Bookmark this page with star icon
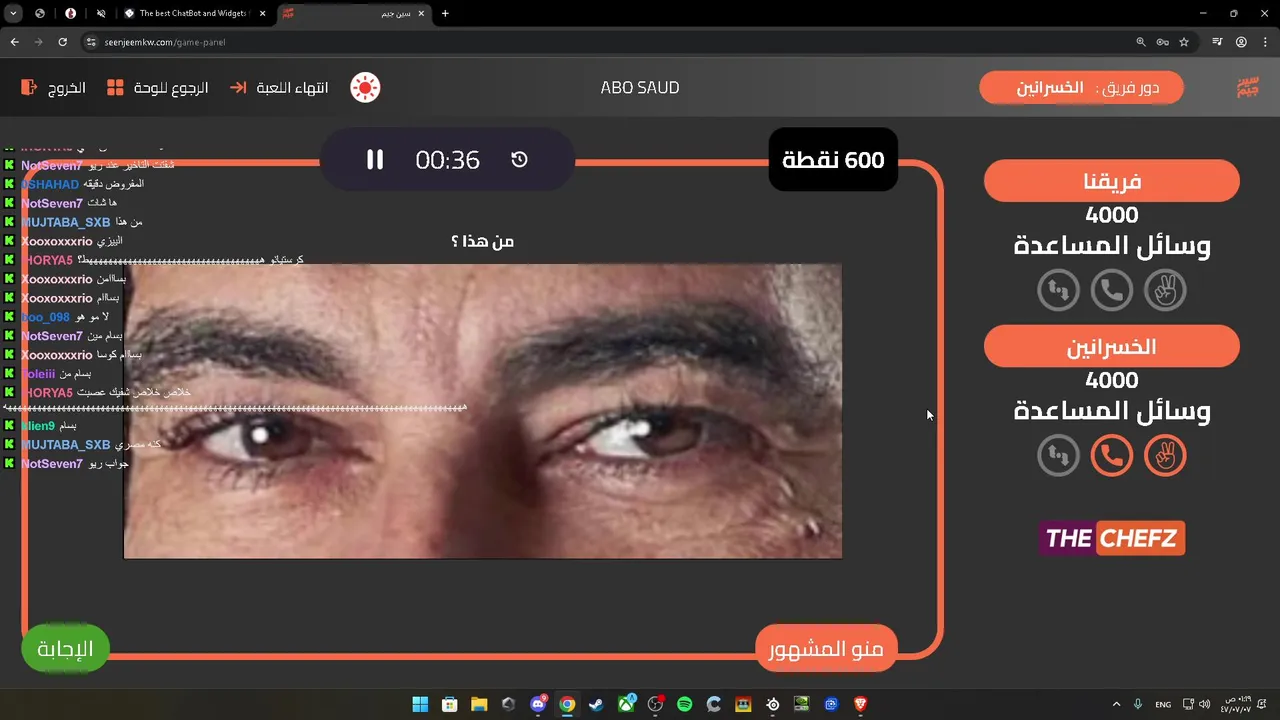This screenshot has height=720, width=1280. 1184,42
